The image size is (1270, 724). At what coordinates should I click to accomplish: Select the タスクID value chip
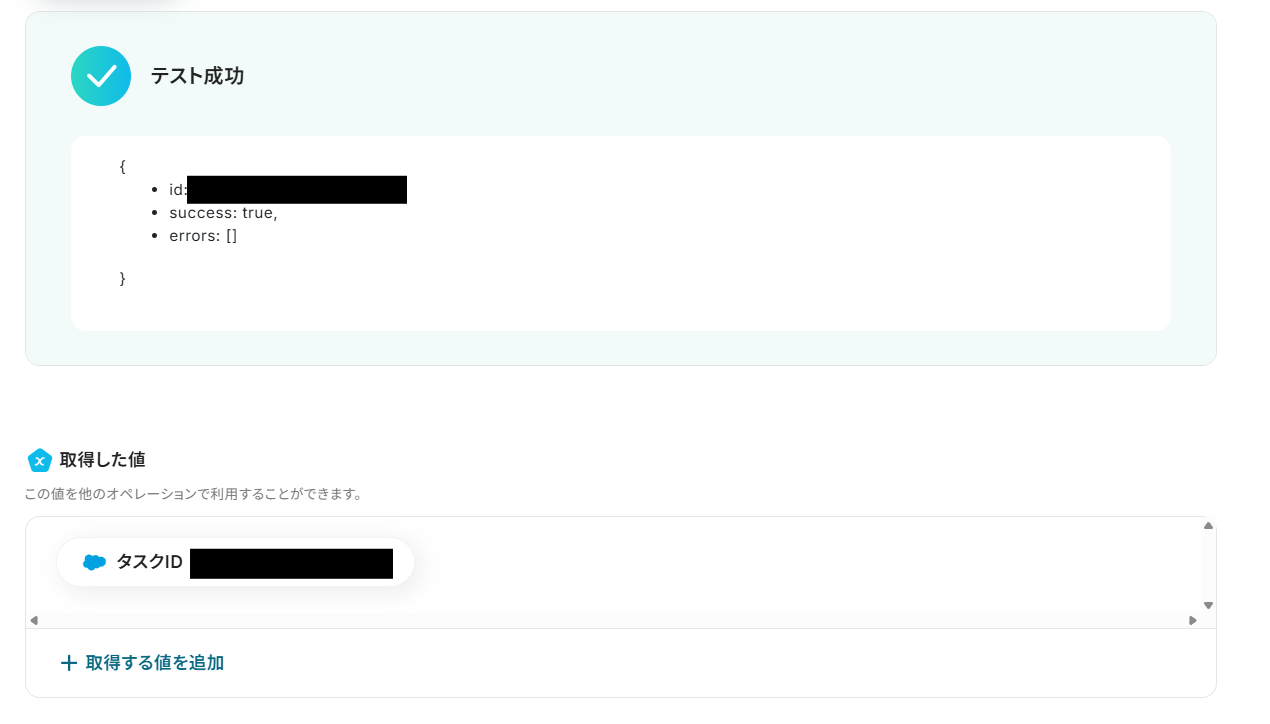click(x=235, y=562)
